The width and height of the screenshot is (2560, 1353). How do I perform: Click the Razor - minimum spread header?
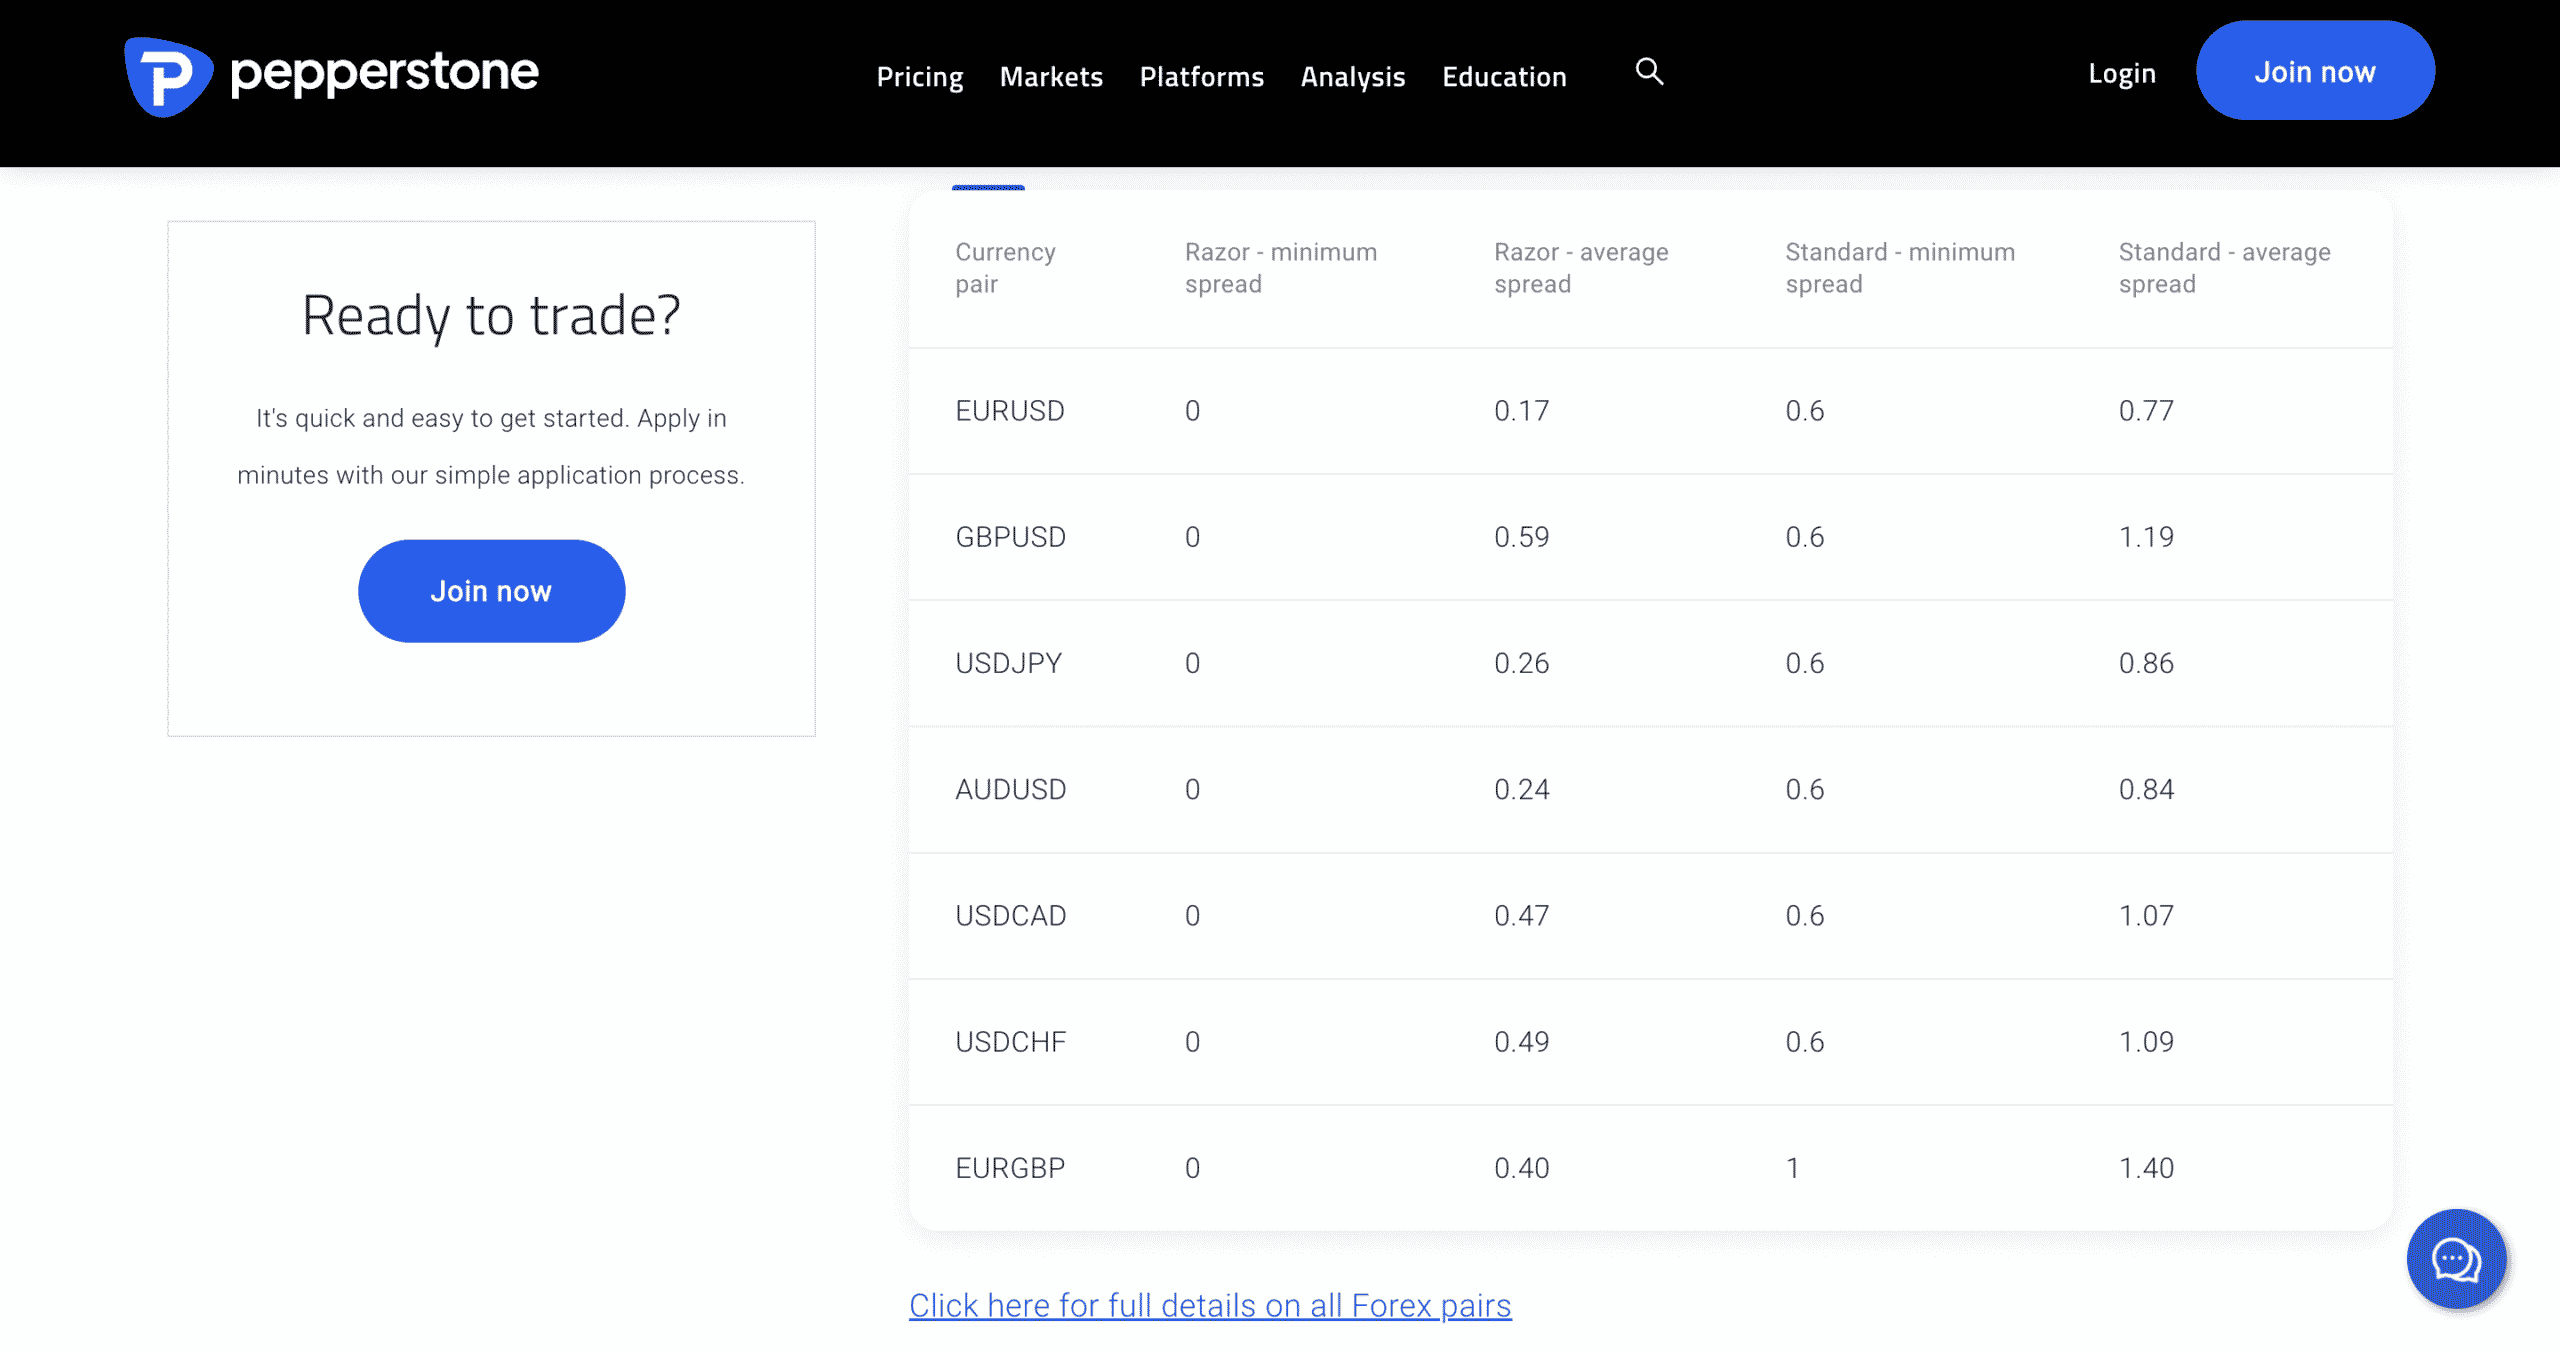click(x=1281, y=268)
